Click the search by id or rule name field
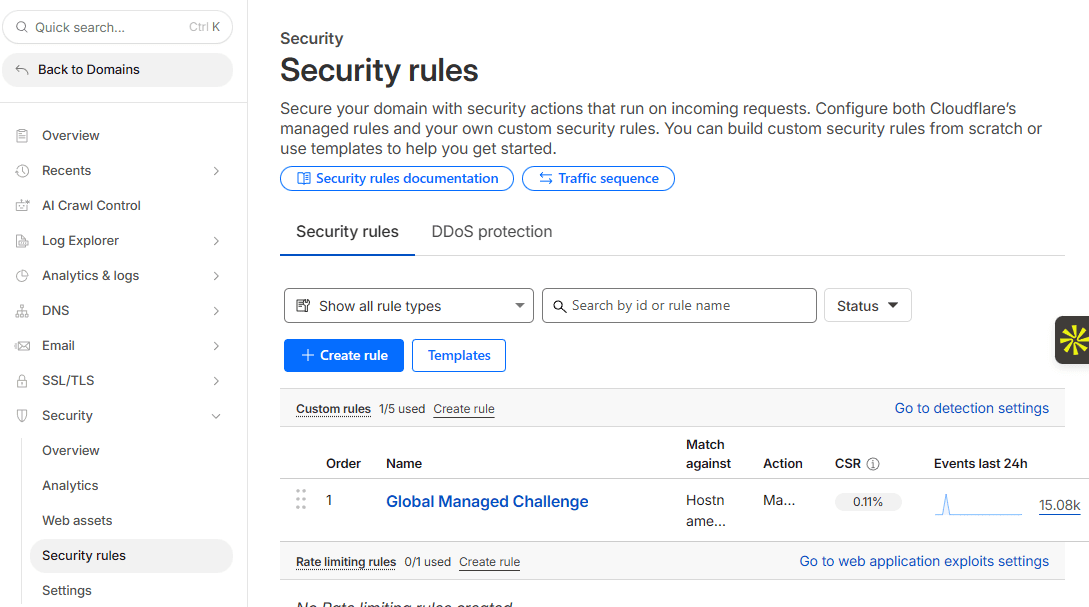 (x=679, y=305)
